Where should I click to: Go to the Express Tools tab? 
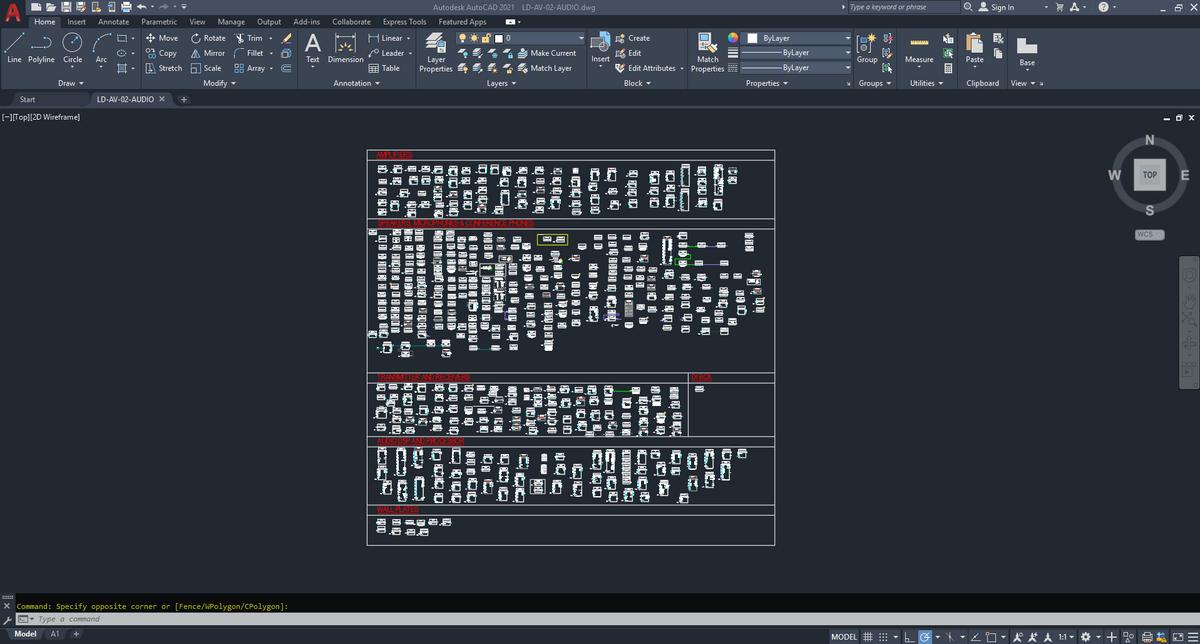[x=404, y=21]
